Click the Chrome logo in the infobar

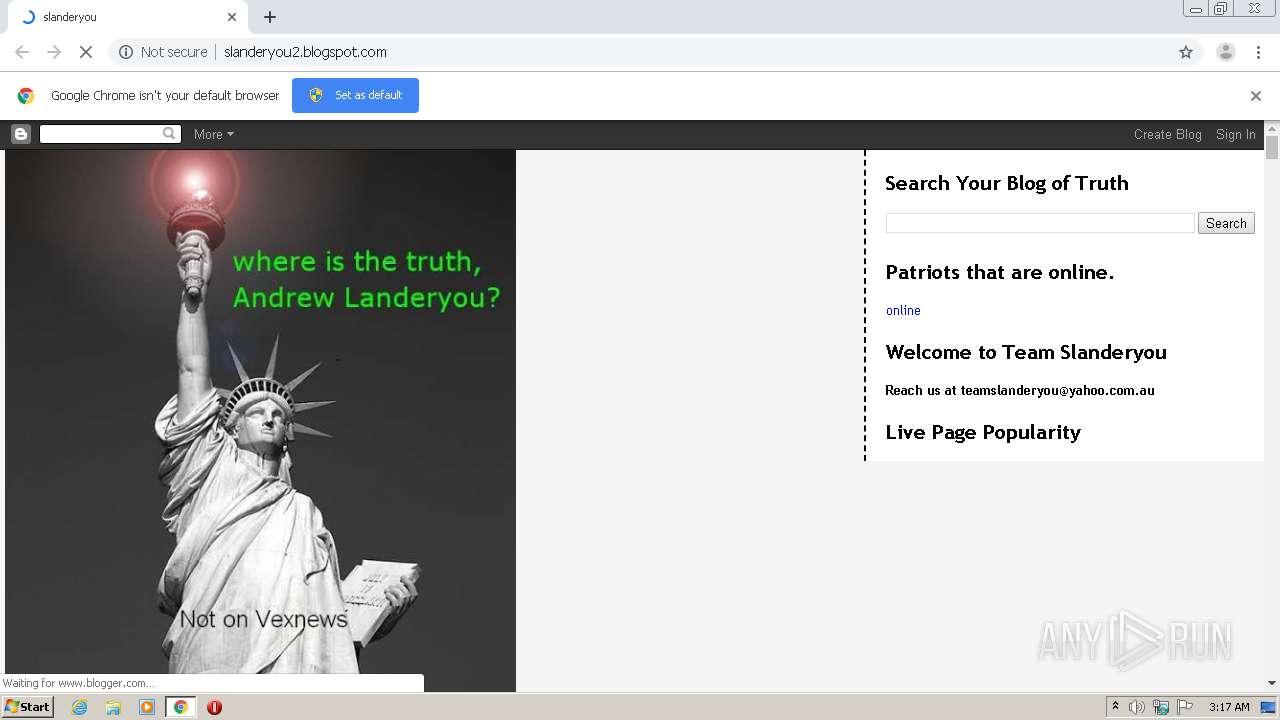point(26,96)
